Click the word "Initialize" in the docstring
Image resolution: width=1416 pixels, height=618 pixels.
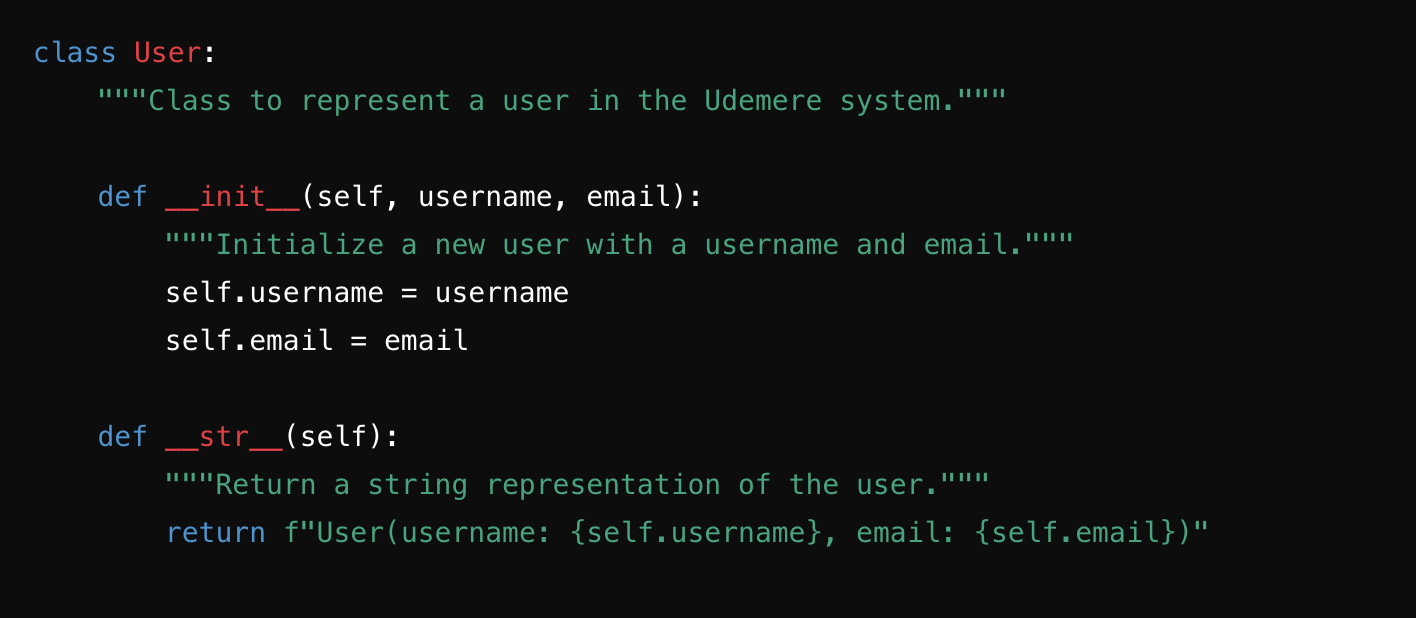pos(299,245)
